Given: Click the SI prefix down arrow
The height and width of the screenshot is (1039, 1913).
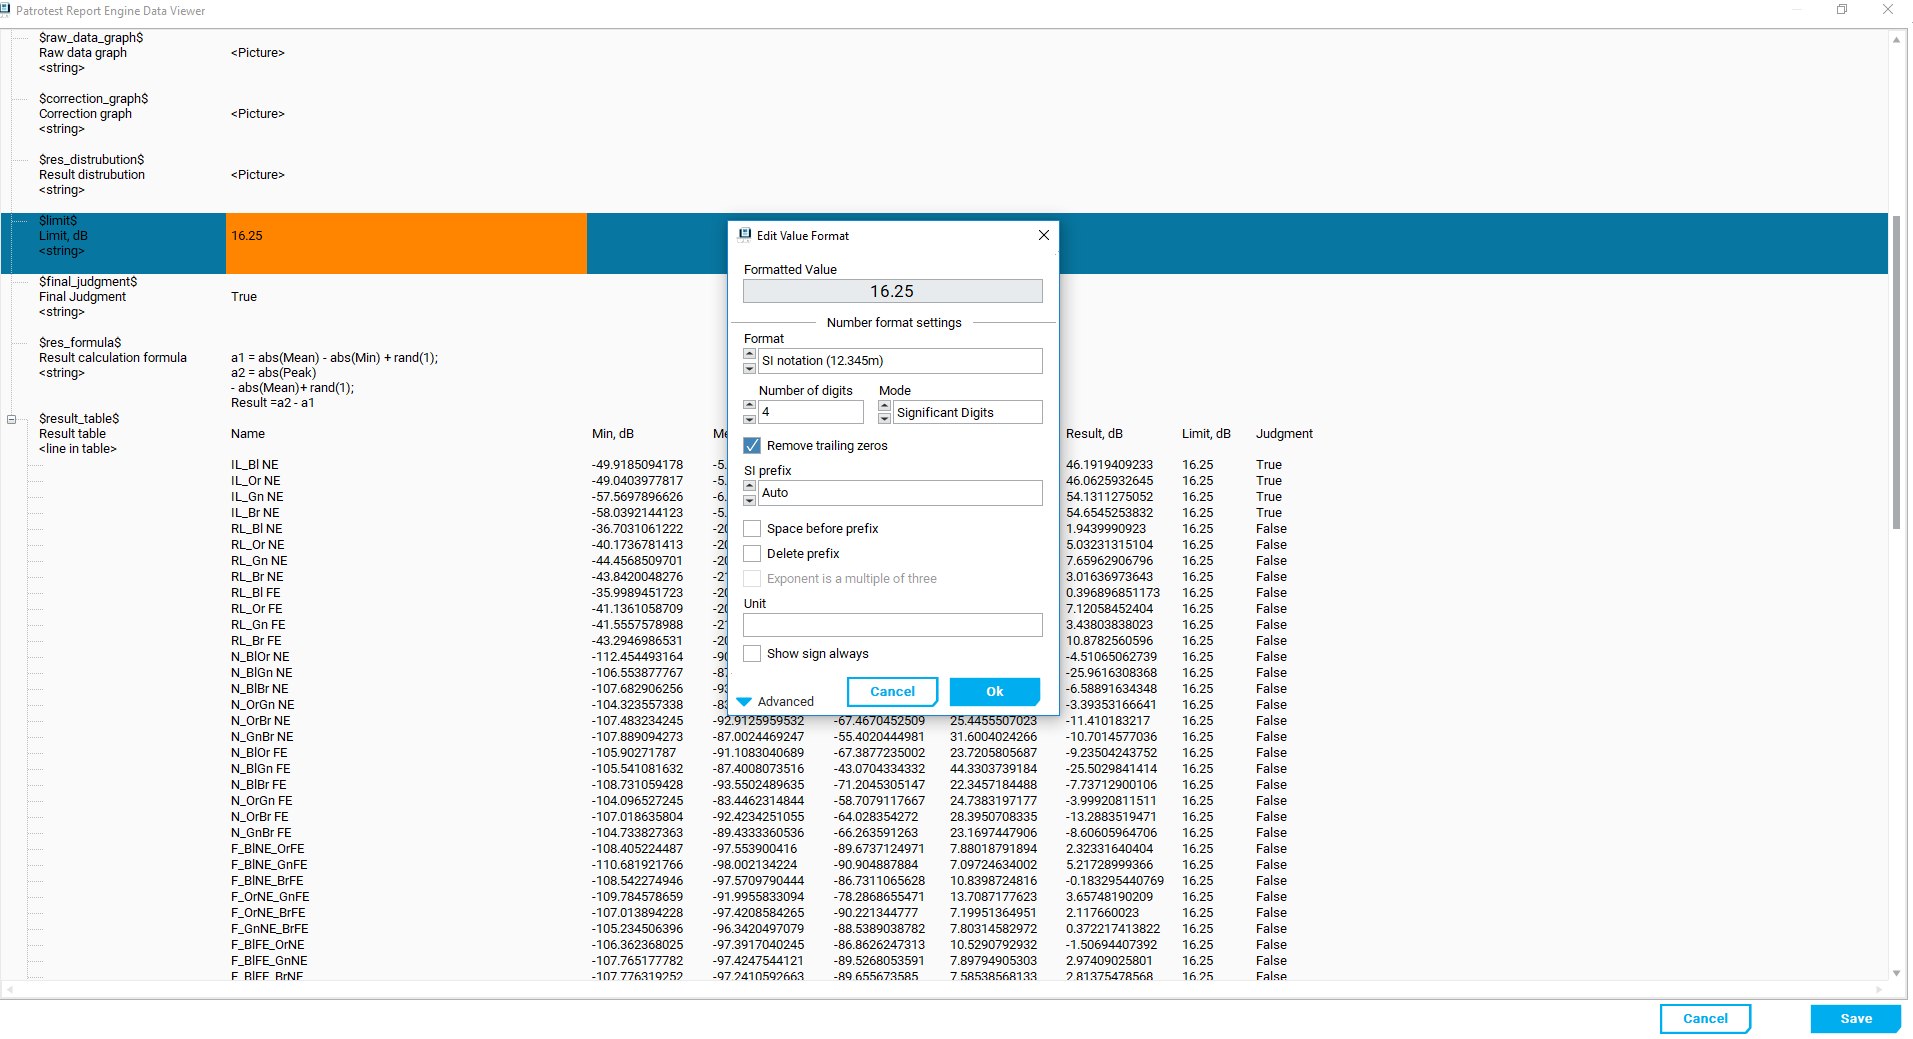Looking at the screenshot, I should click(750, 500).
